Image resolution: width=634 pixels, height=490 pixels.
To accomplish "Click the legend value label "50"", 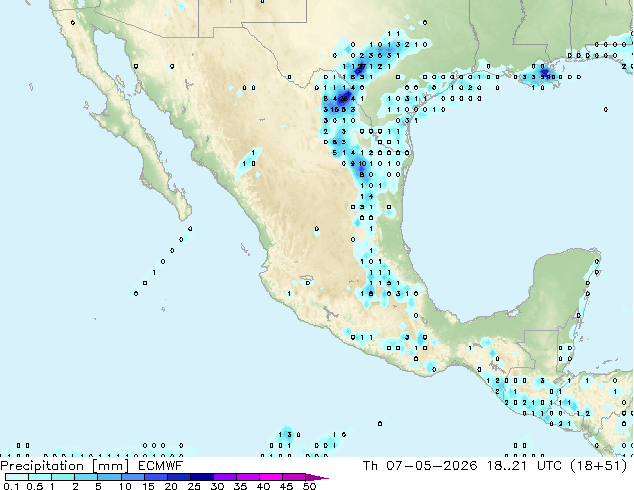I will click(309, 486).
